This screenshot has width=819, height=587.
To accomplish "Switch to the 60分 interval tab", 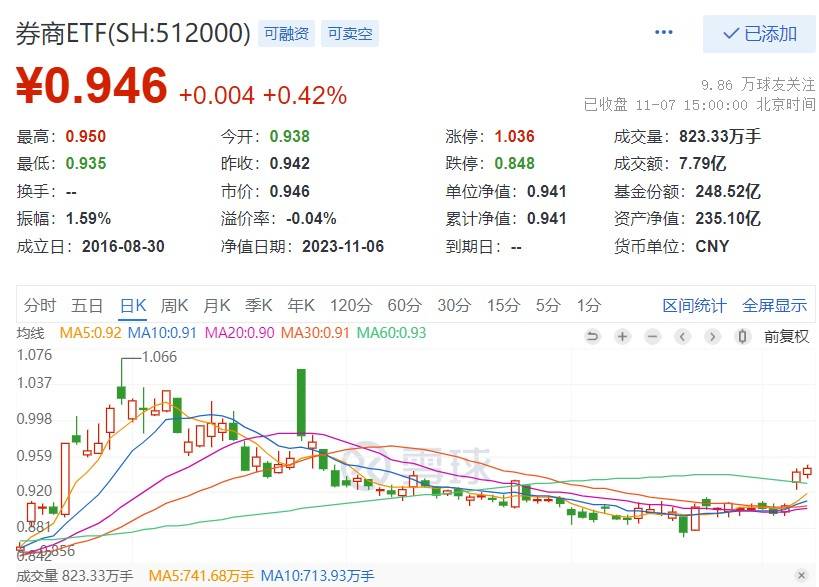I will (403, 305).
